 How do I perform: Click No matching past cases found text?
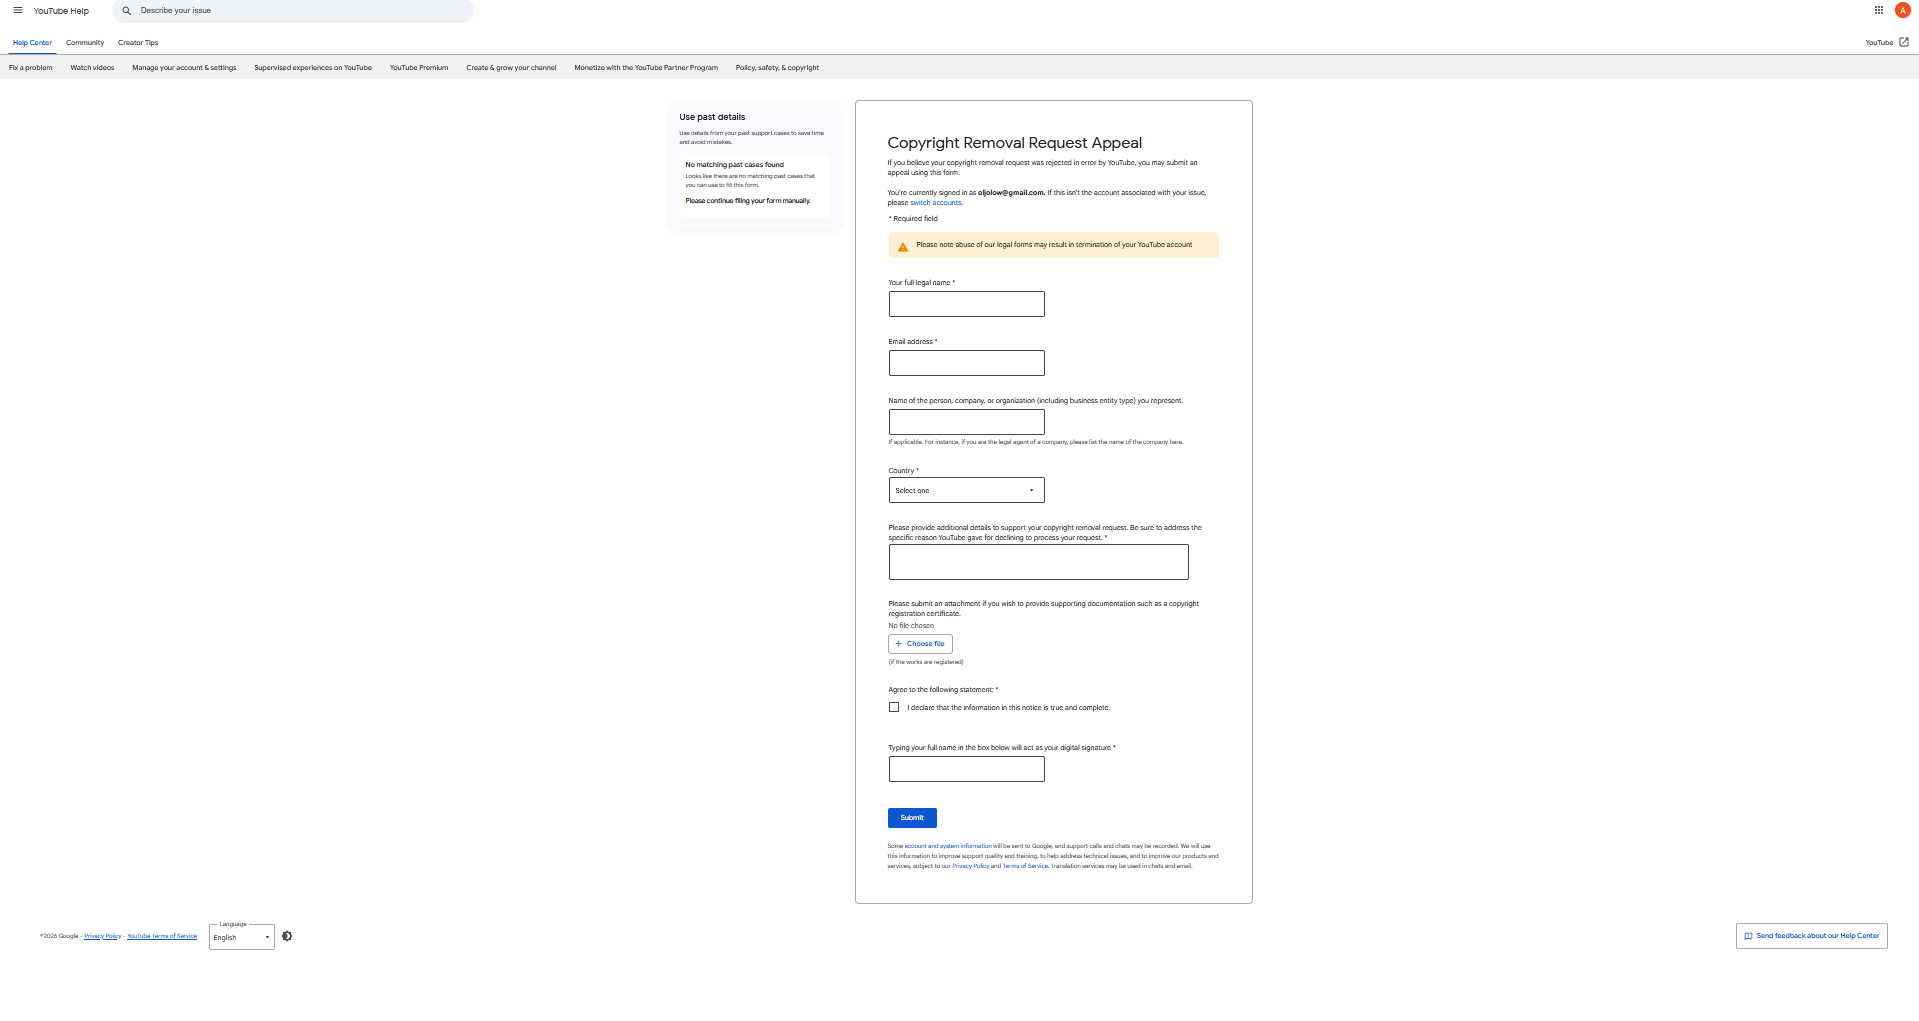click(x=734, y=165)
